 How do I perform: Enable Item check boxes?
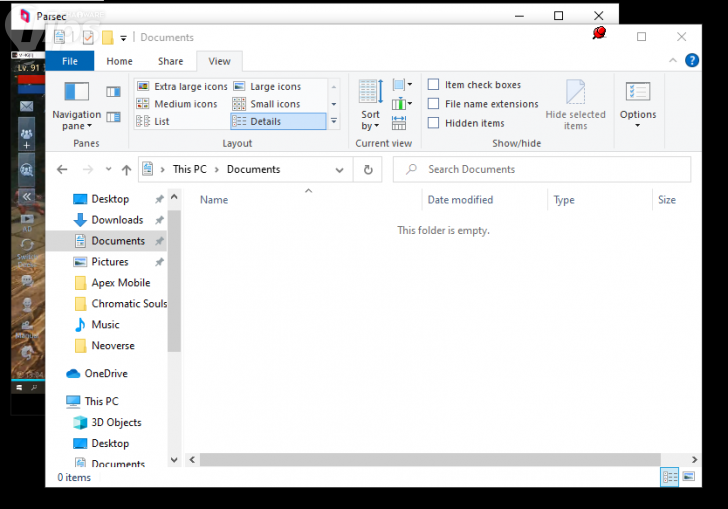(x=433, y=85)
